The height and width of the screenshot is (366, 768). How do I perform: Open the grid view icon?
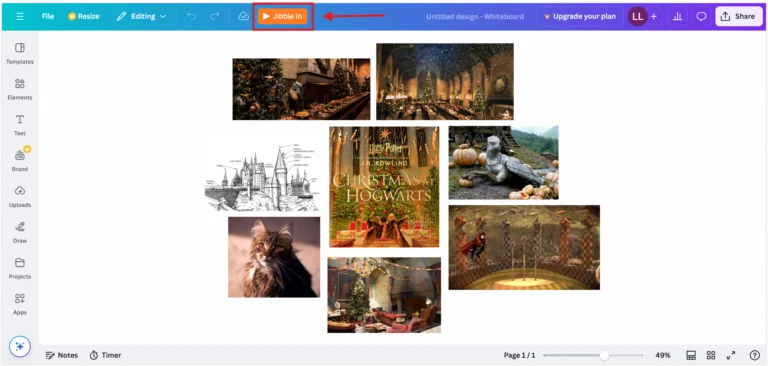point(711,355)
